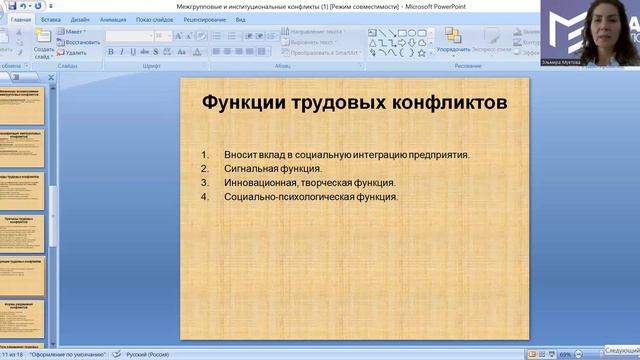Open the Выровнять текст dropdown

point(308,42)
